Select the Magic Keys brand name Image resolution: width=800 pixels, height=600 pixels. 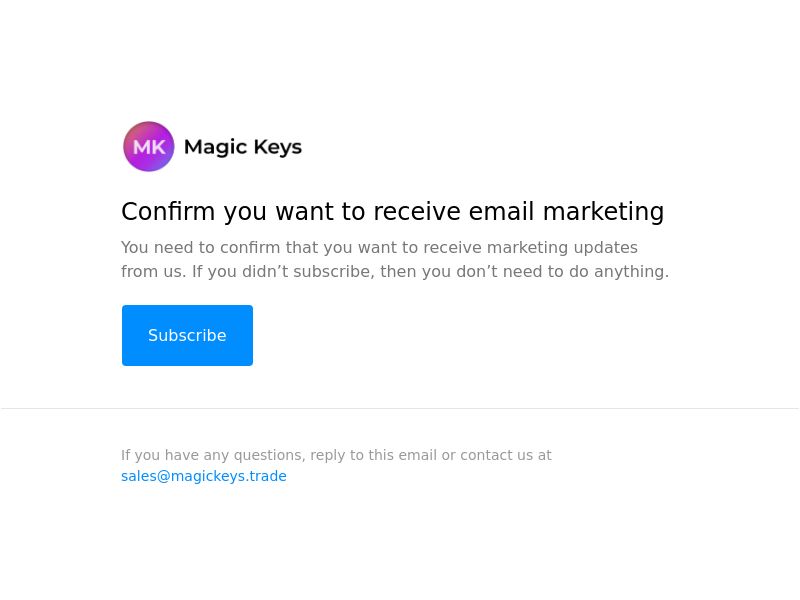coord(243,147)
